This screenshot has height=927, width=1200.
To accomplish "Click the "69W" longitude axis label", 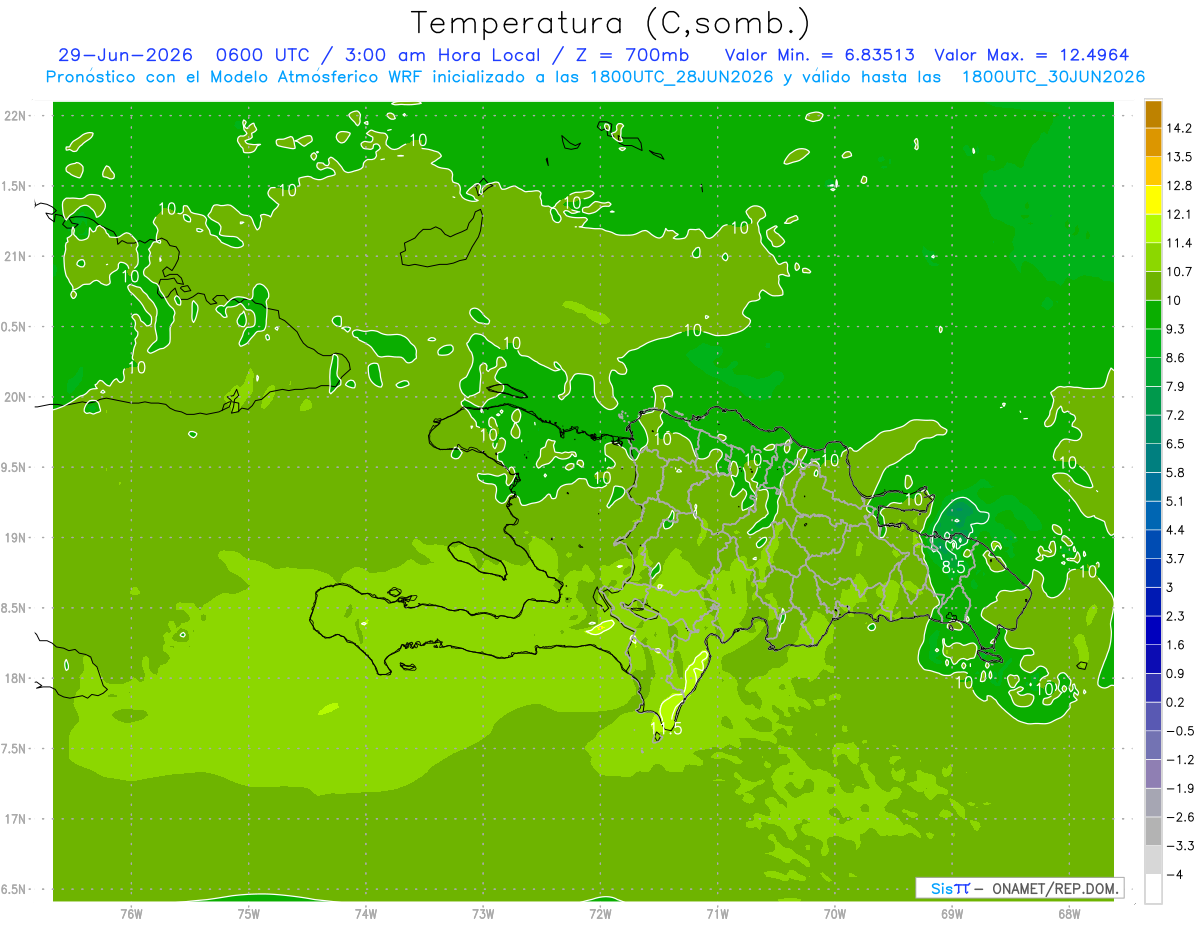I will pos(951,913).
